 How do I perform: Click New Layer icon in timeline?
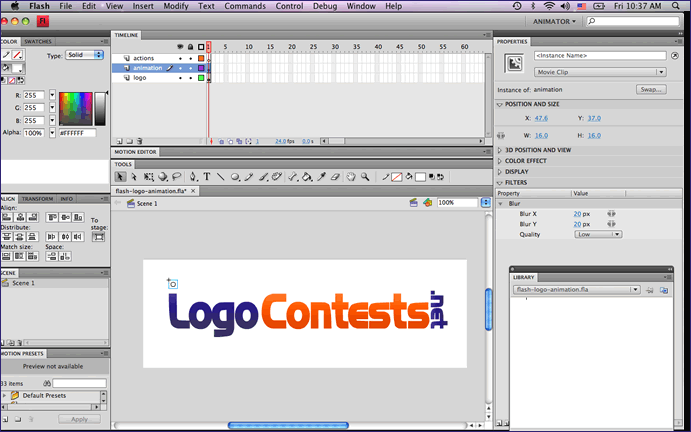point(119,142)
